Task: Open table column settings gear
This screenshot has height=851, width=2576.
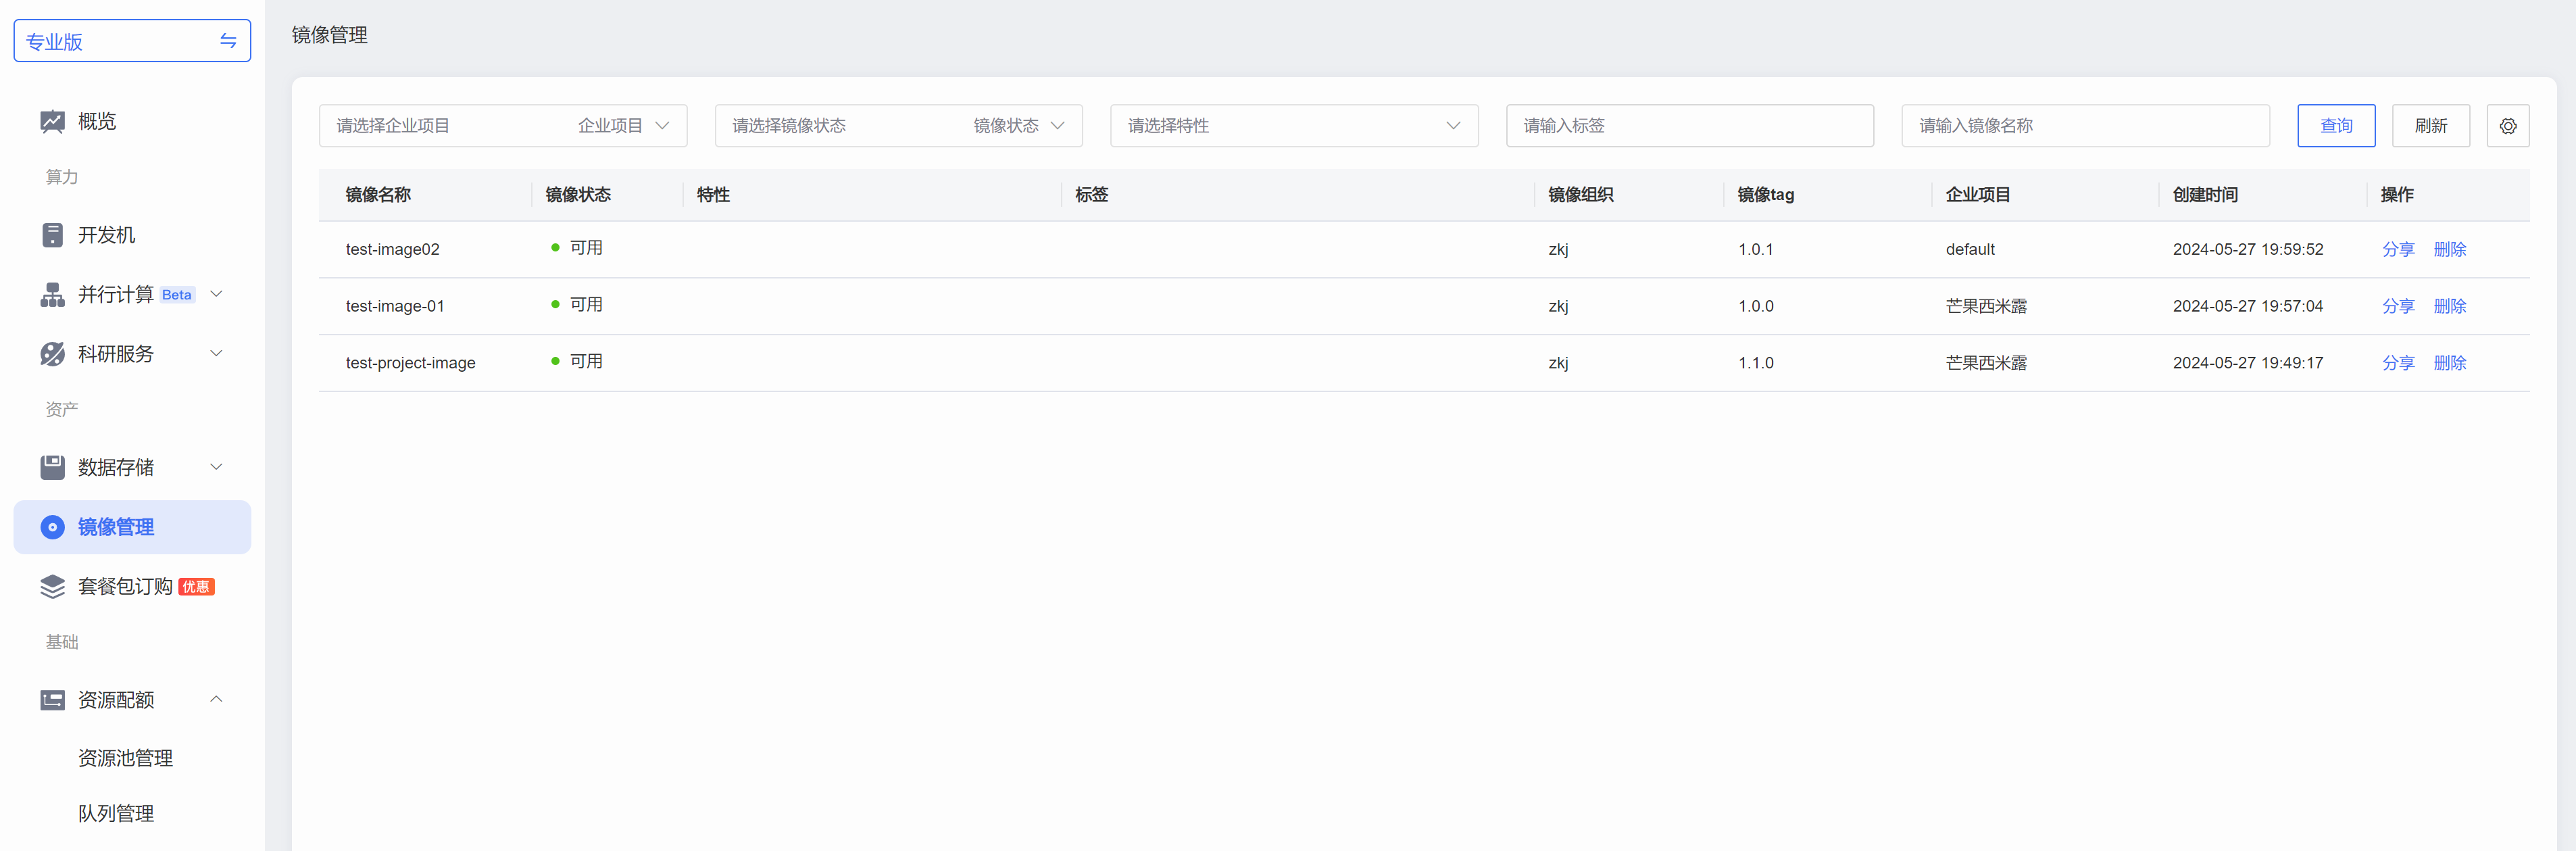Action: [x=2508, y=126]
